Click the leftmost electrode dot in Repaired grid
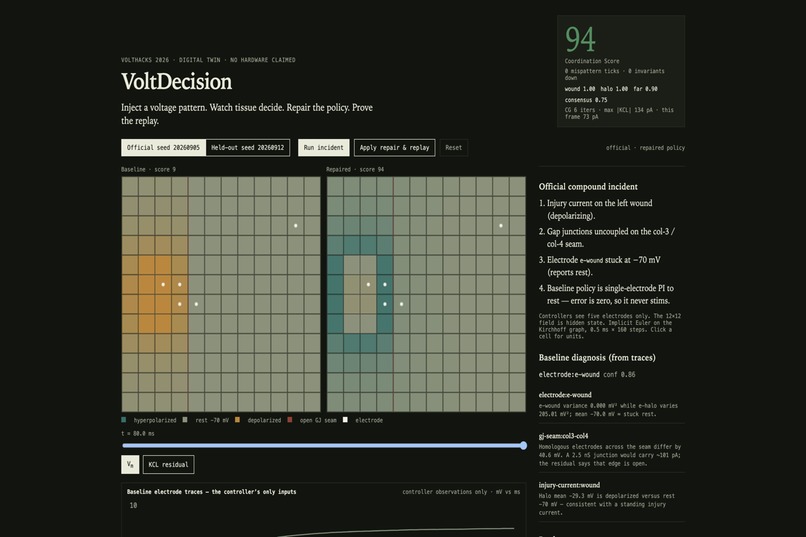This screenshot has height=537, width=806. point(368,284)
